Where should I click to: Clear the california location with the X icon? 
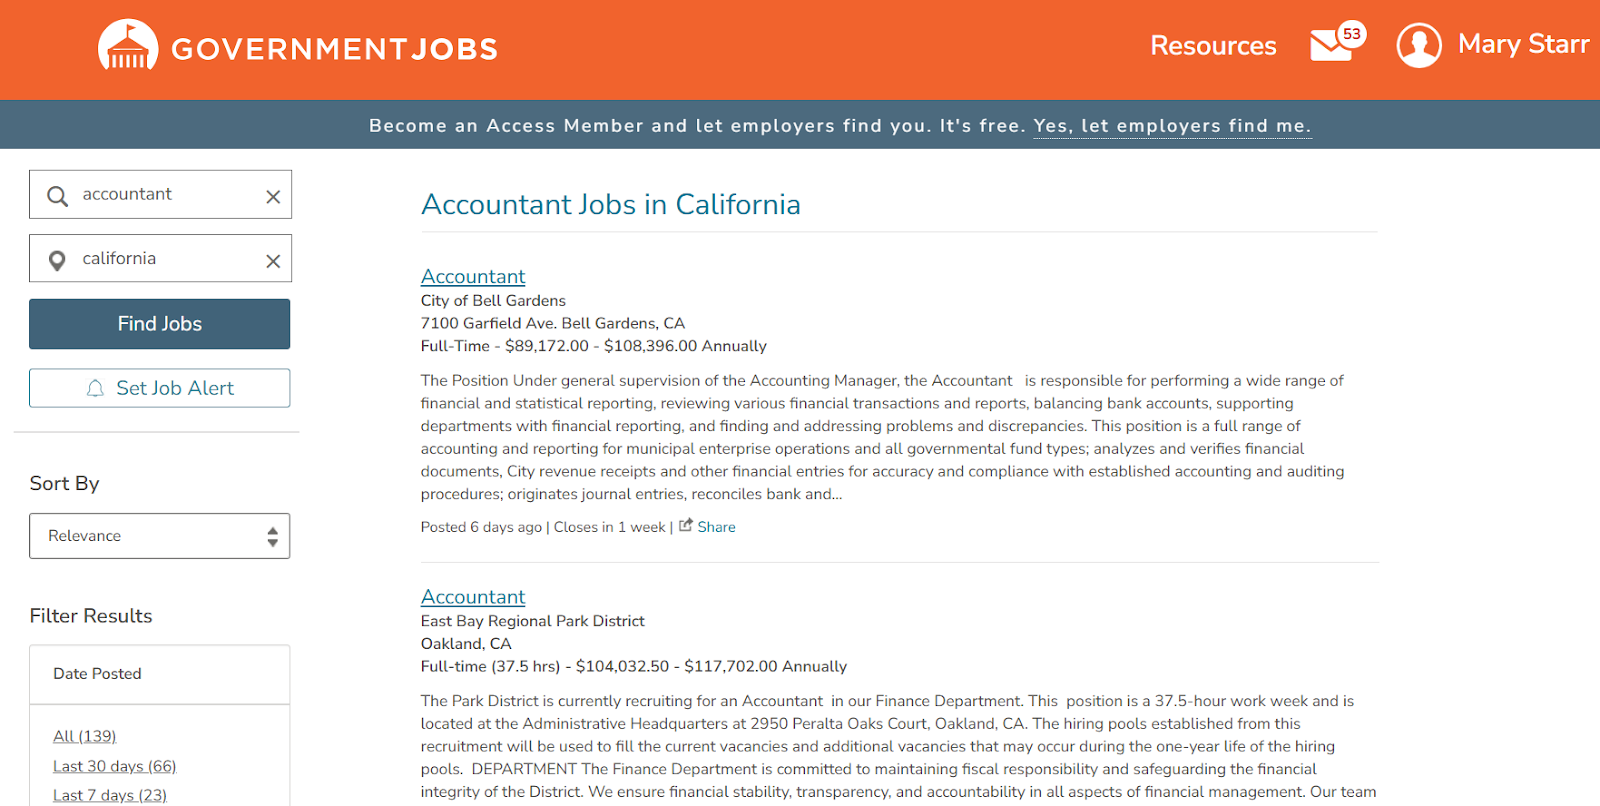coord(272,260)
